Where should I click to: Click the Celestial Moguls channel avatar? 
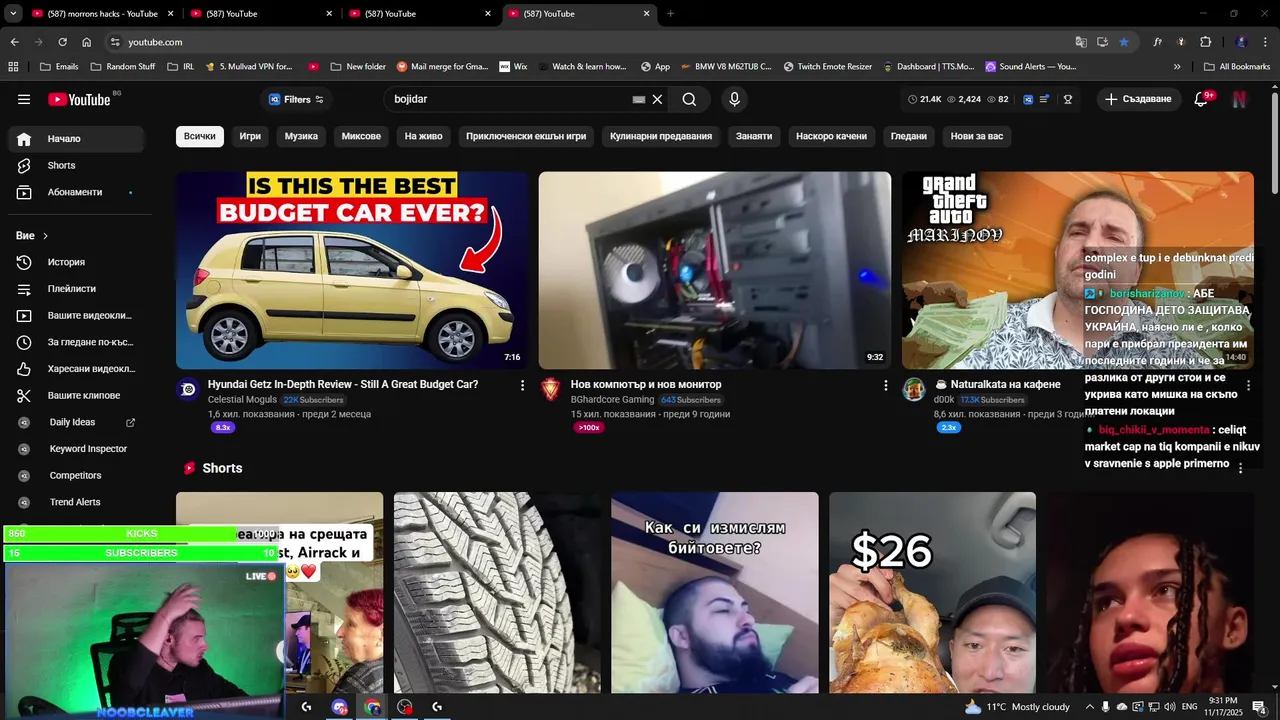(x=188, y=390)
